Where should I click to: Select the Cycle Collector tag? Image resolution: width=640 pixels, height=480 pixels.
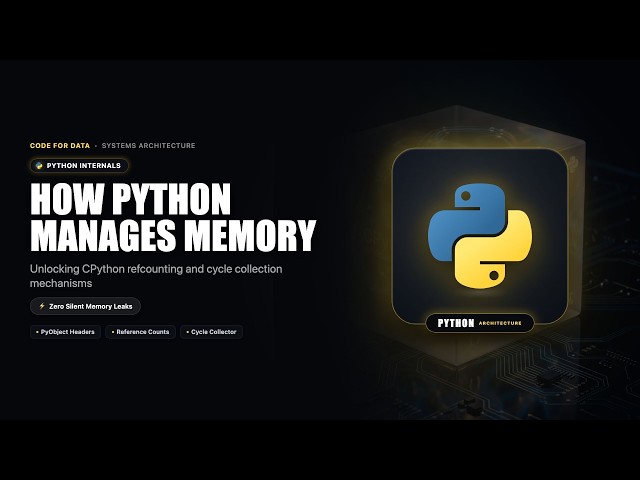[211, 332]
